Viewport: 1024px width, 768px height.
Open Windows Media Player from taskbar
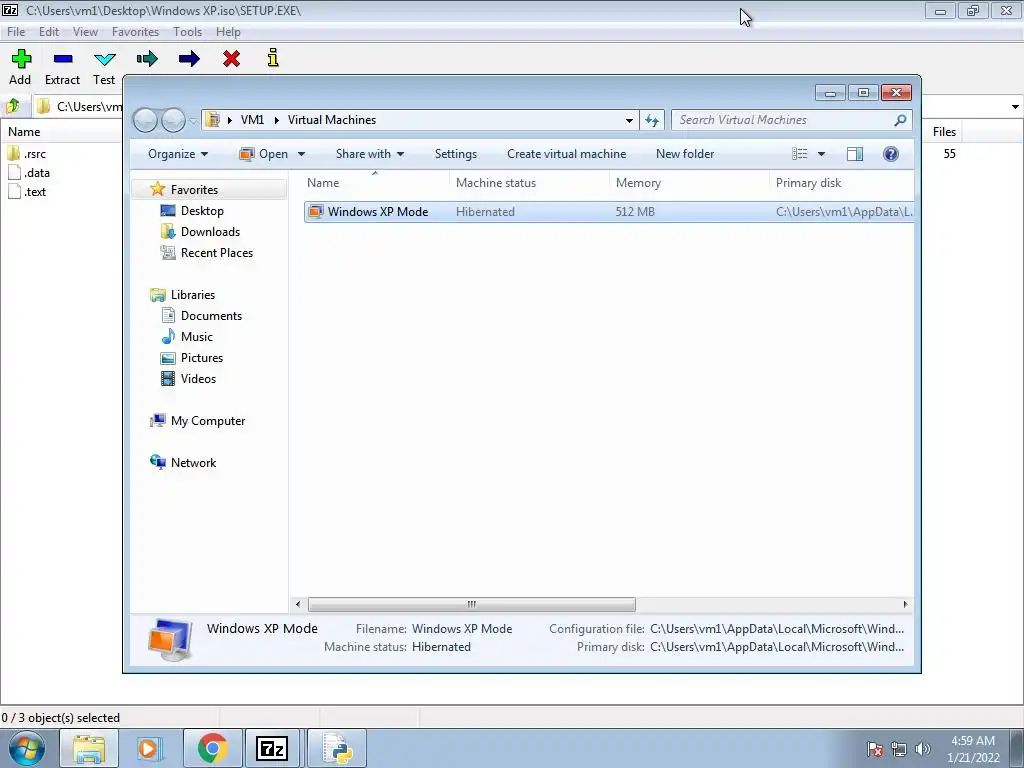[x=150, y=749]
